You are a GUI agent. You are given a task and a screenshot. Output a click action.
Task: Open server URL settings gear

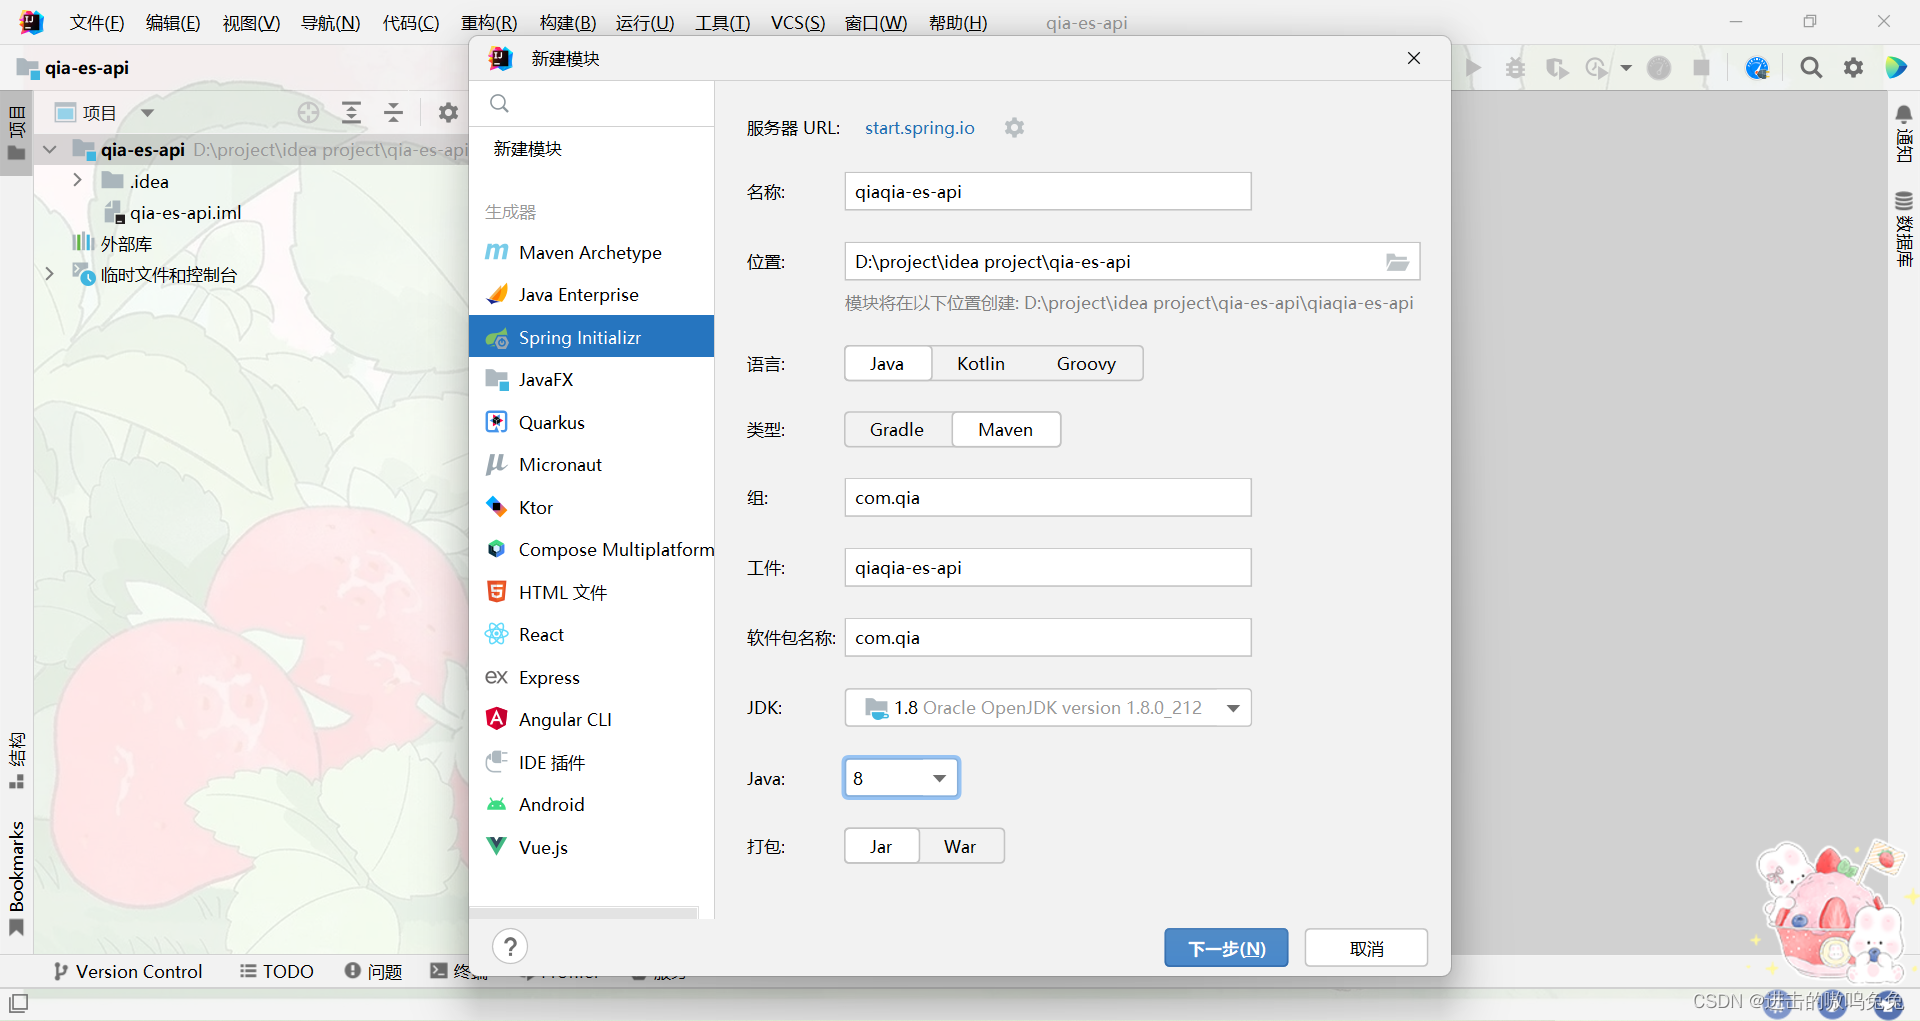(x=1014, y=128)
